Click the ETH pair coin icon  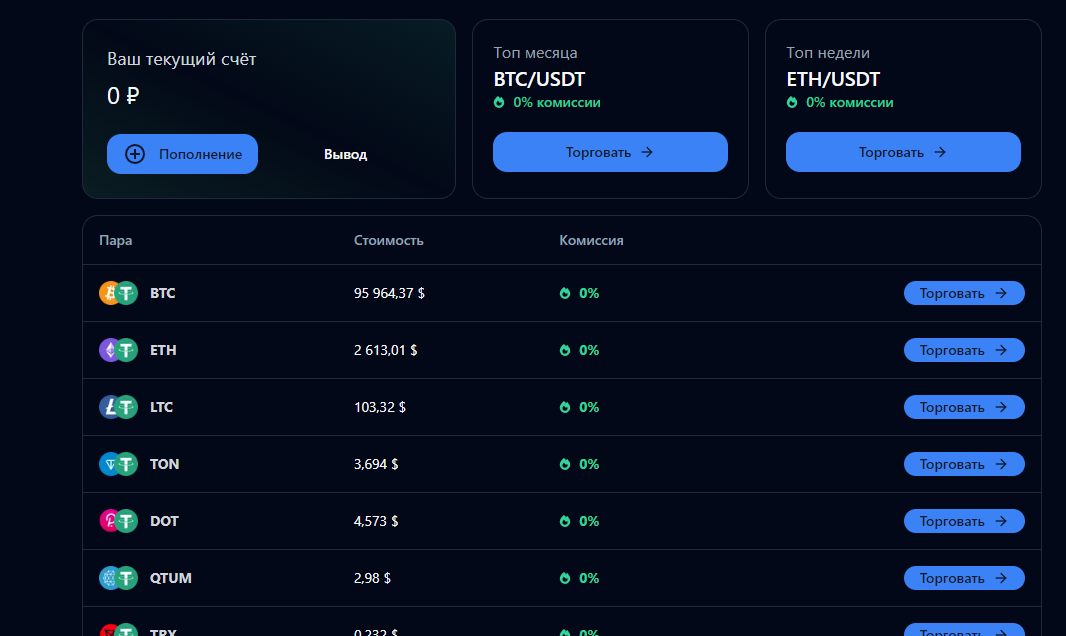coord(118,350)
